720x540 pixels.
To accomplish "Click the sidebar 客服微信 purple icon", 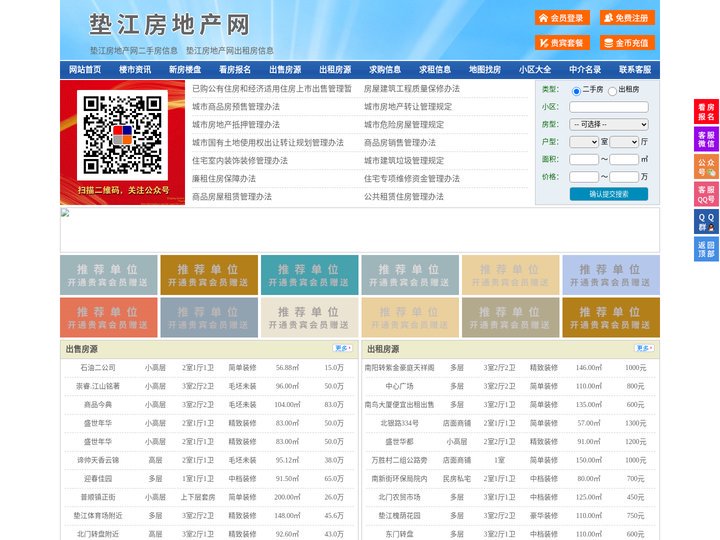I will [706, 139].
